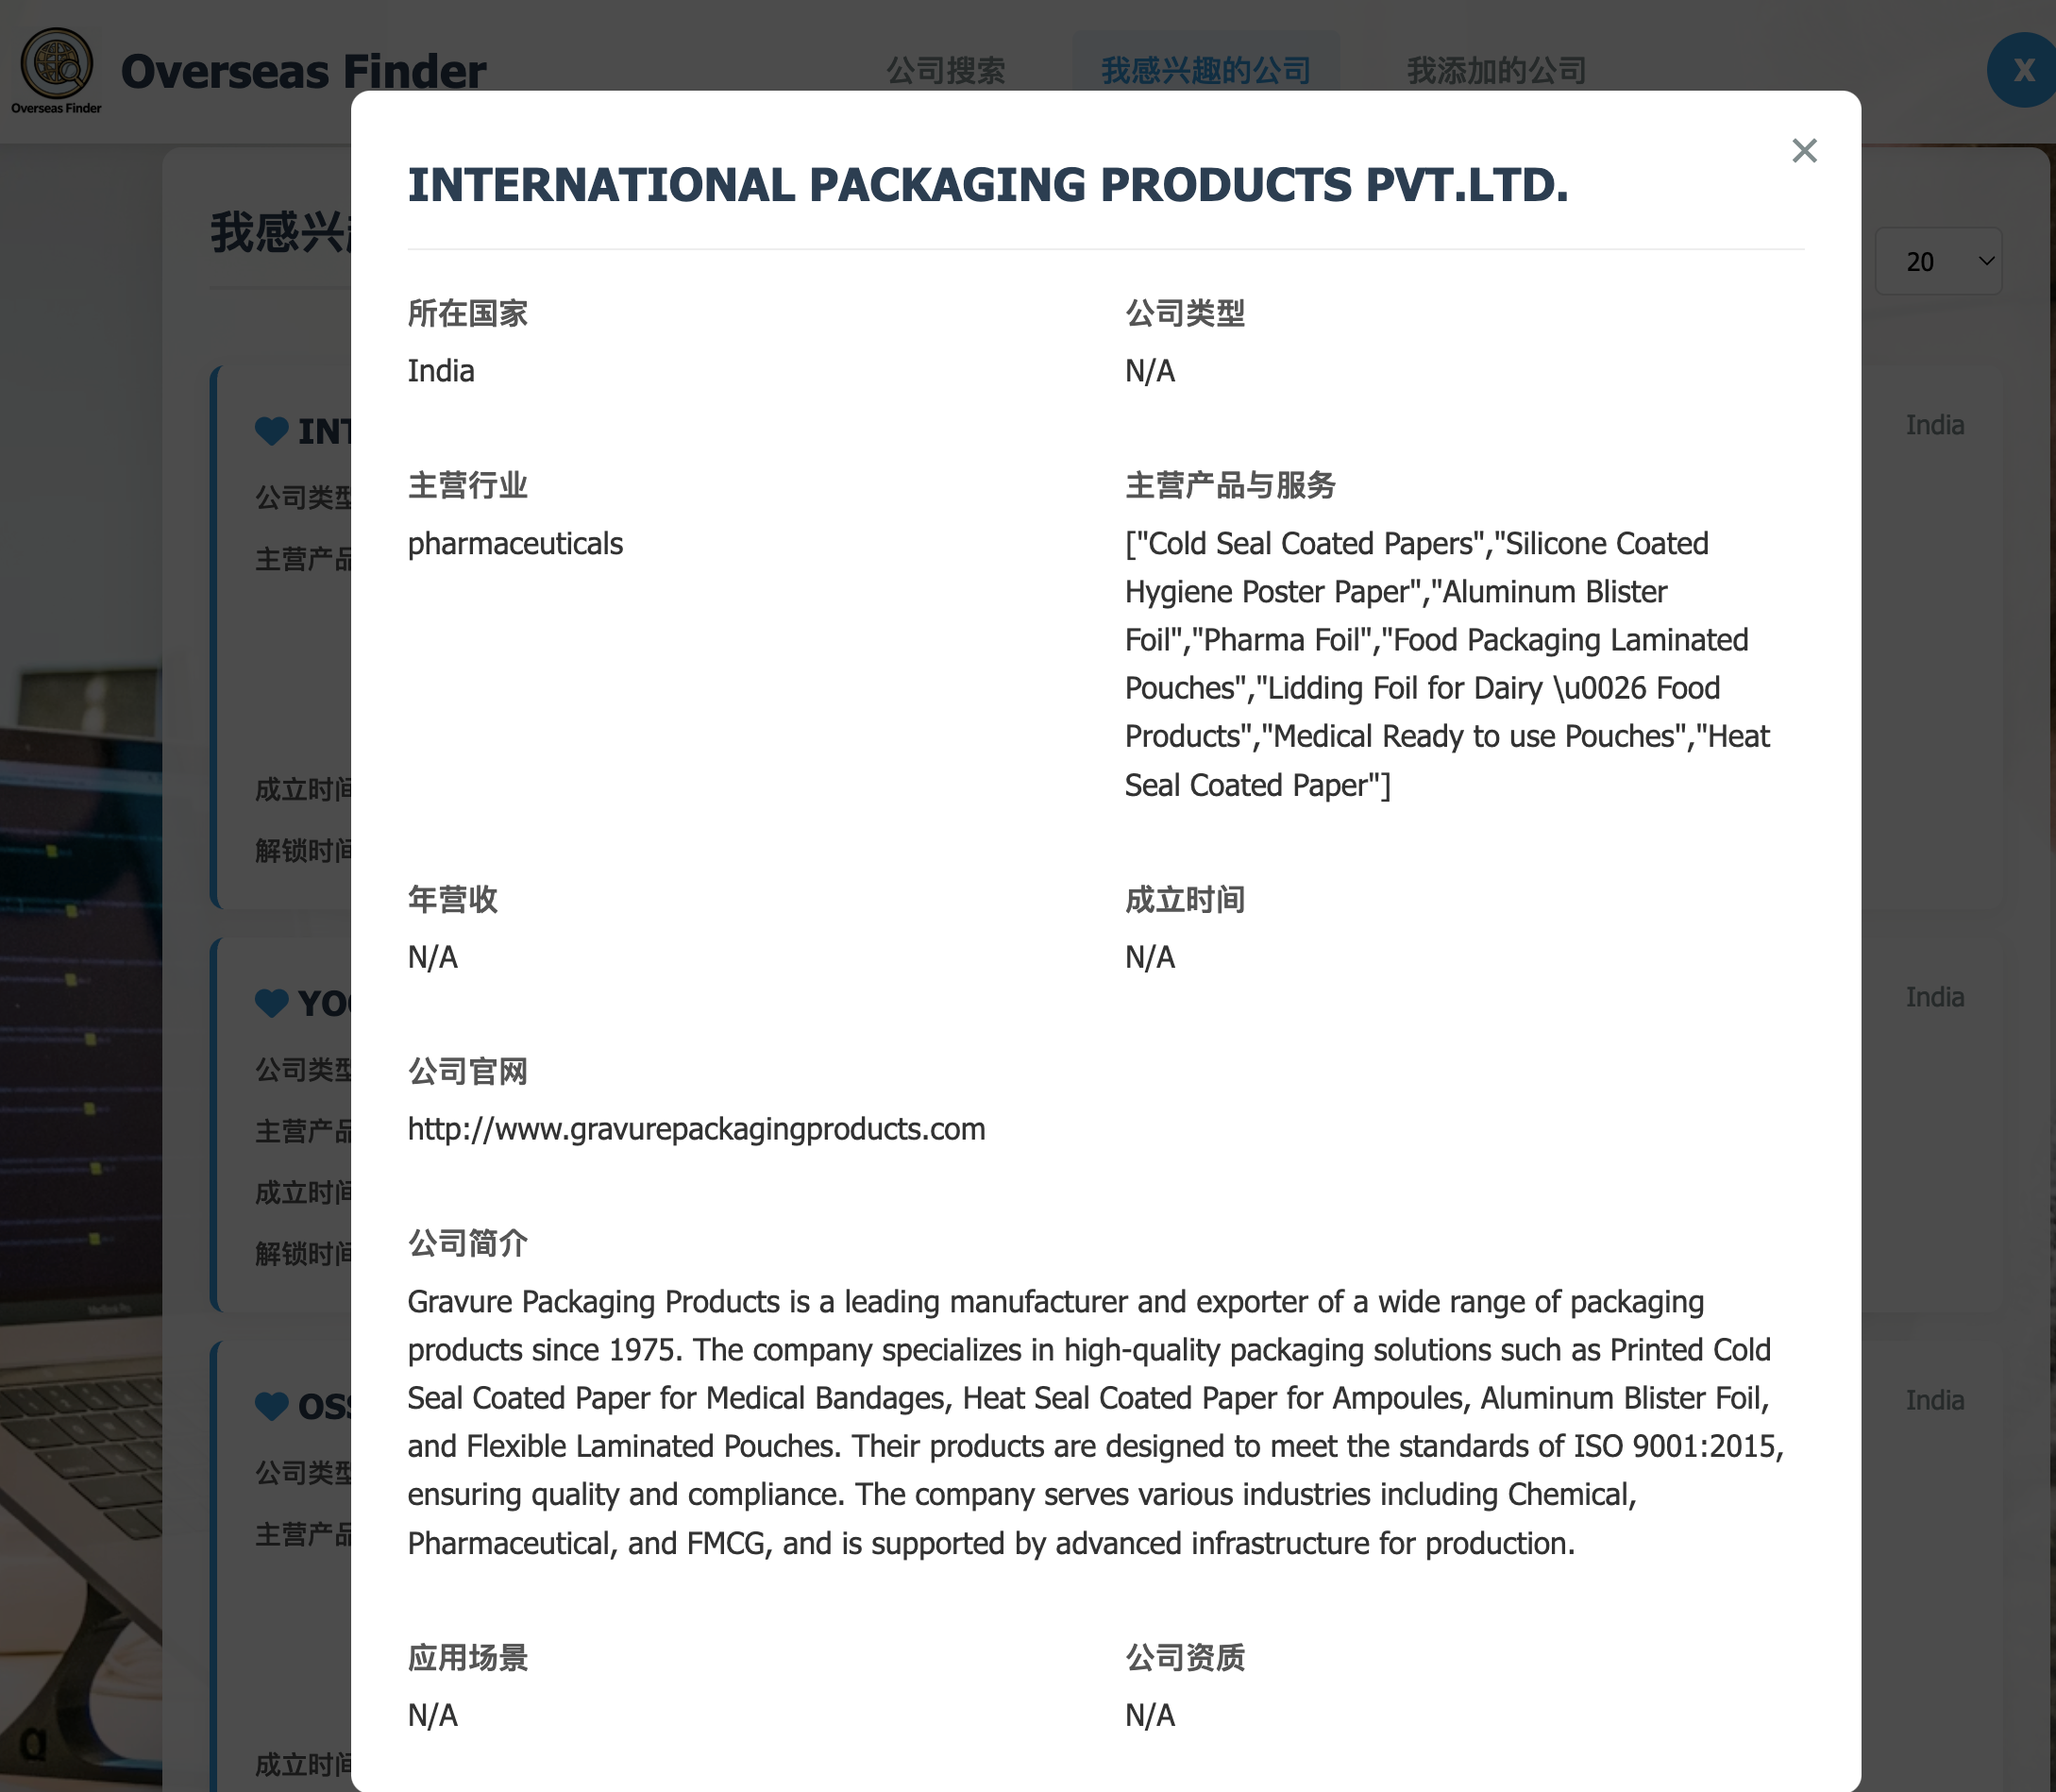2056x1792 pixels.
Task: Open the 我添加的公司 tab
Action: (1496, 70)
